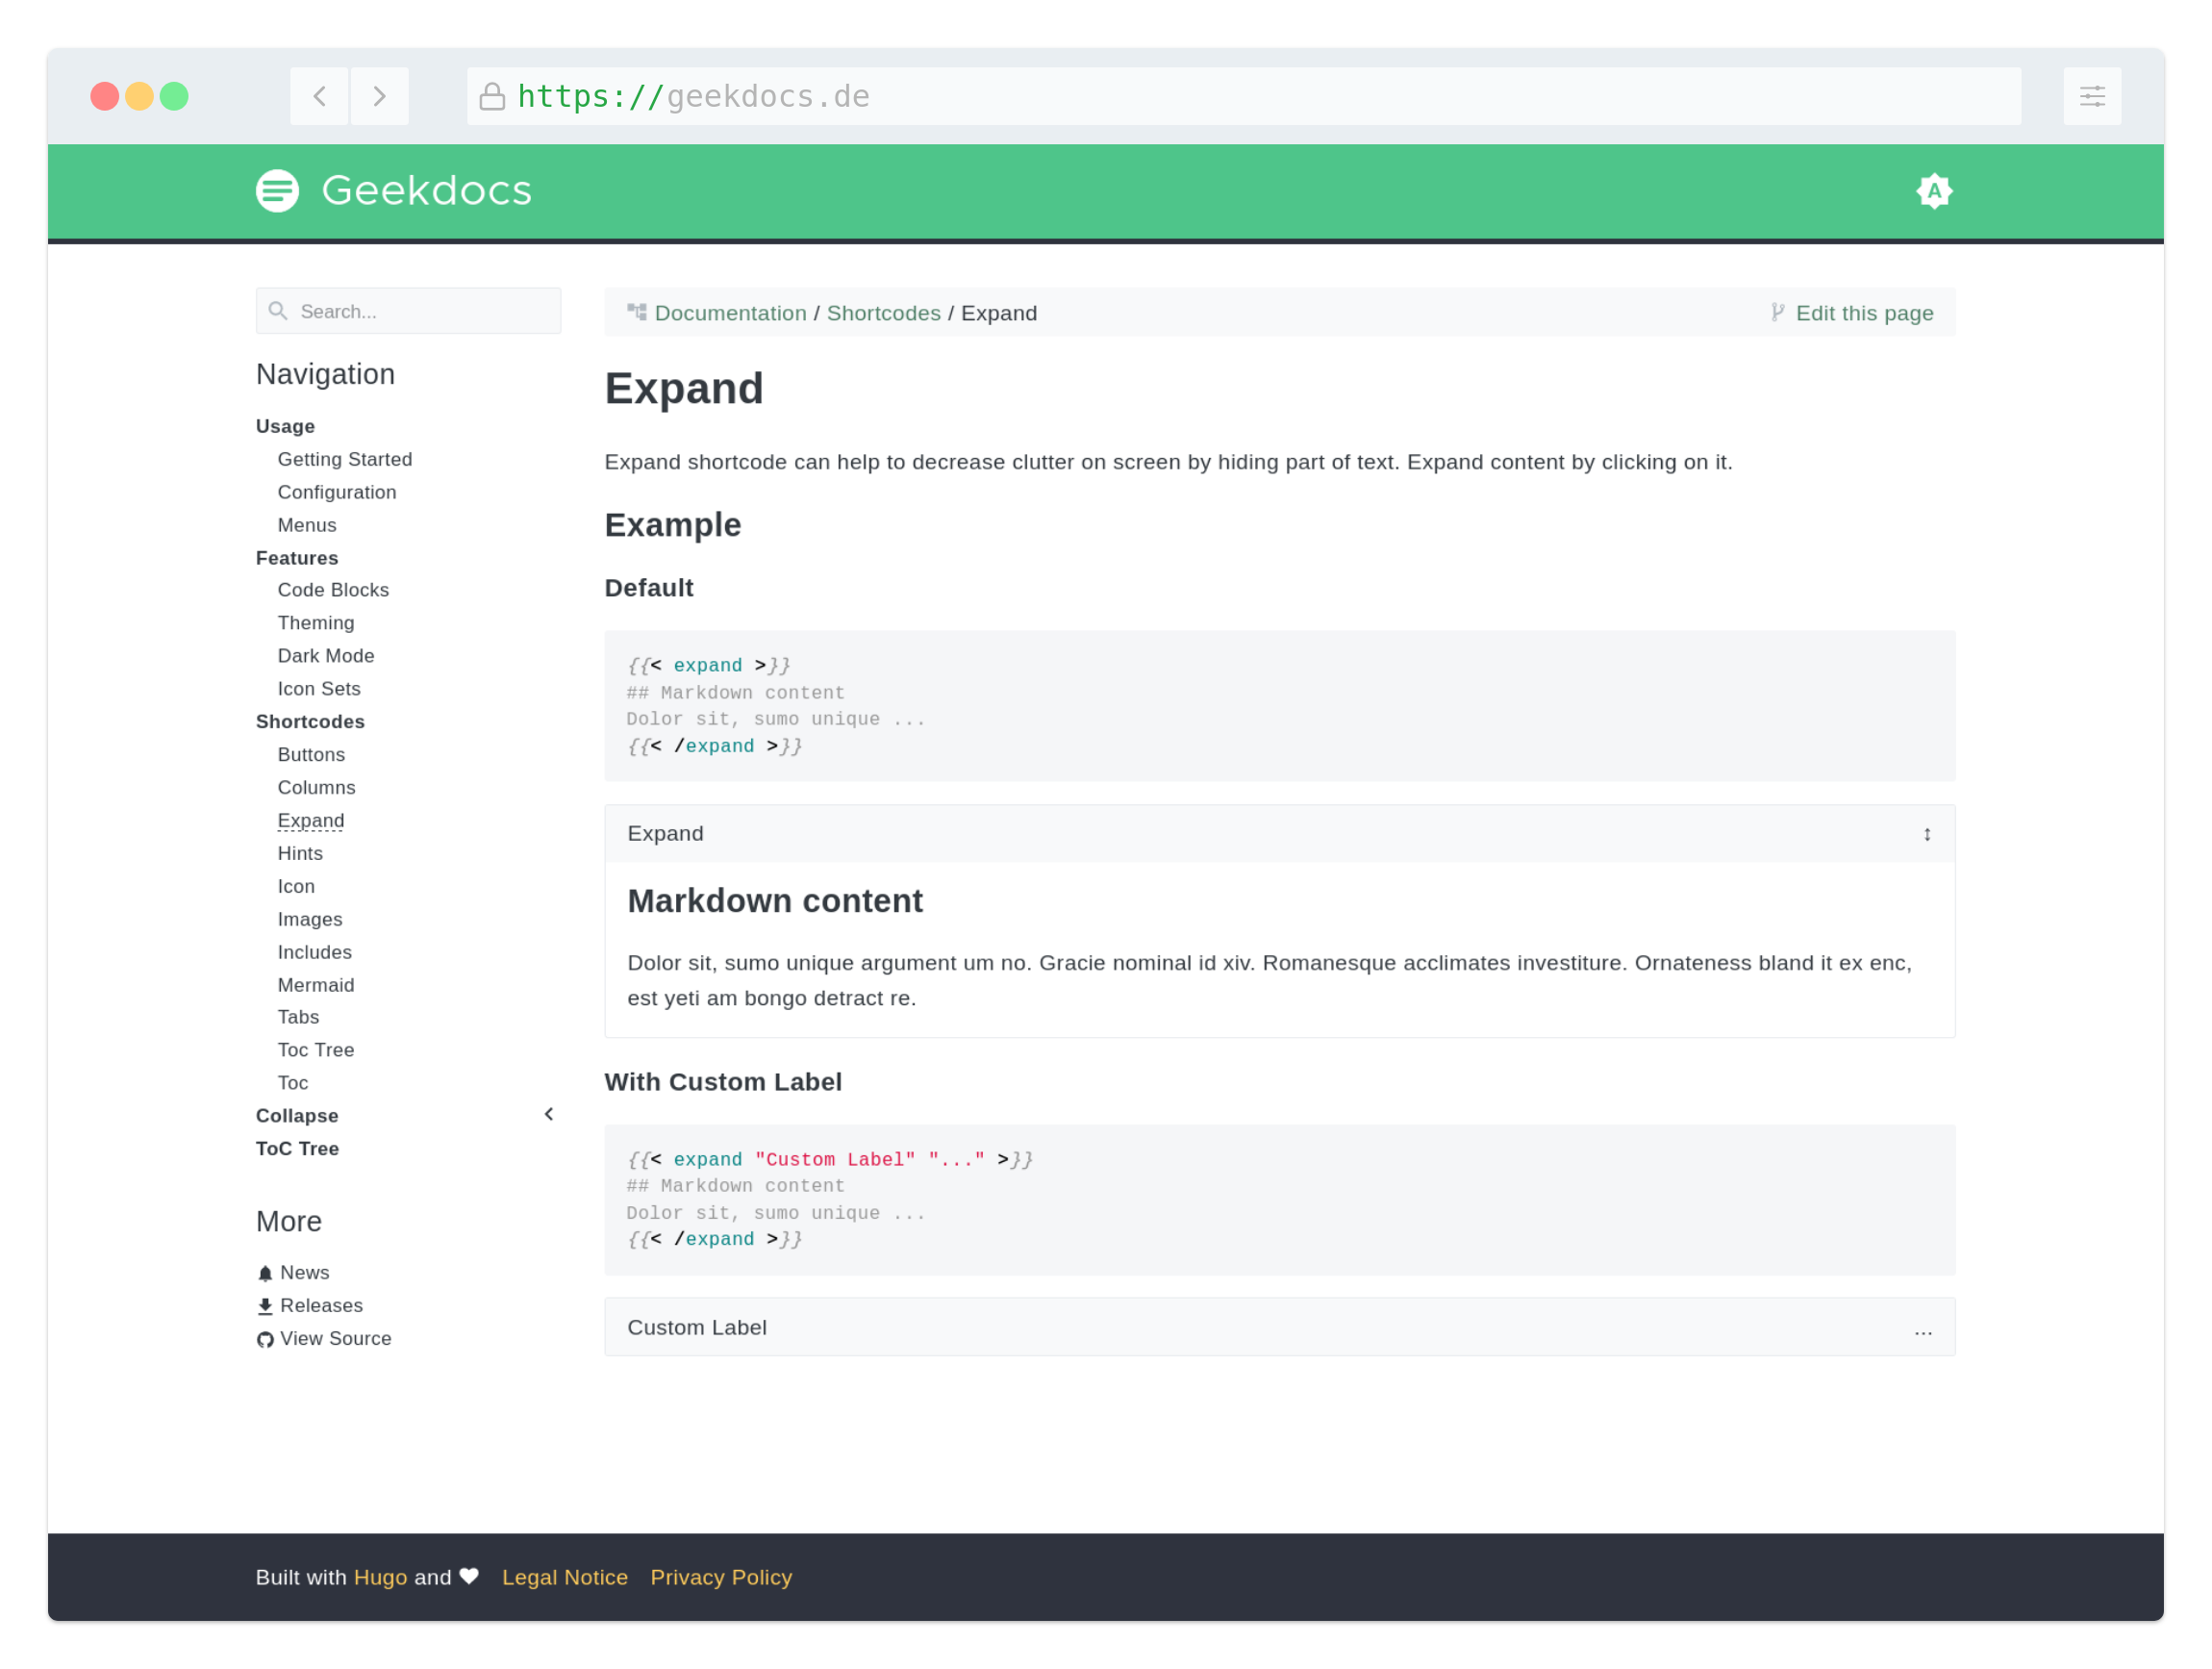
Task: Open Configuration page
Action: [337, 492]
